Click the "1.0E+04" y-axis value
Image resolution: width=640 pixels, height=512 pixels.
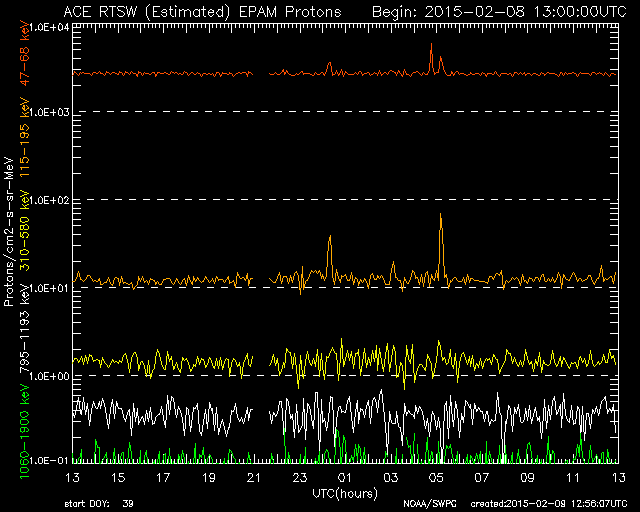[51, 27]
